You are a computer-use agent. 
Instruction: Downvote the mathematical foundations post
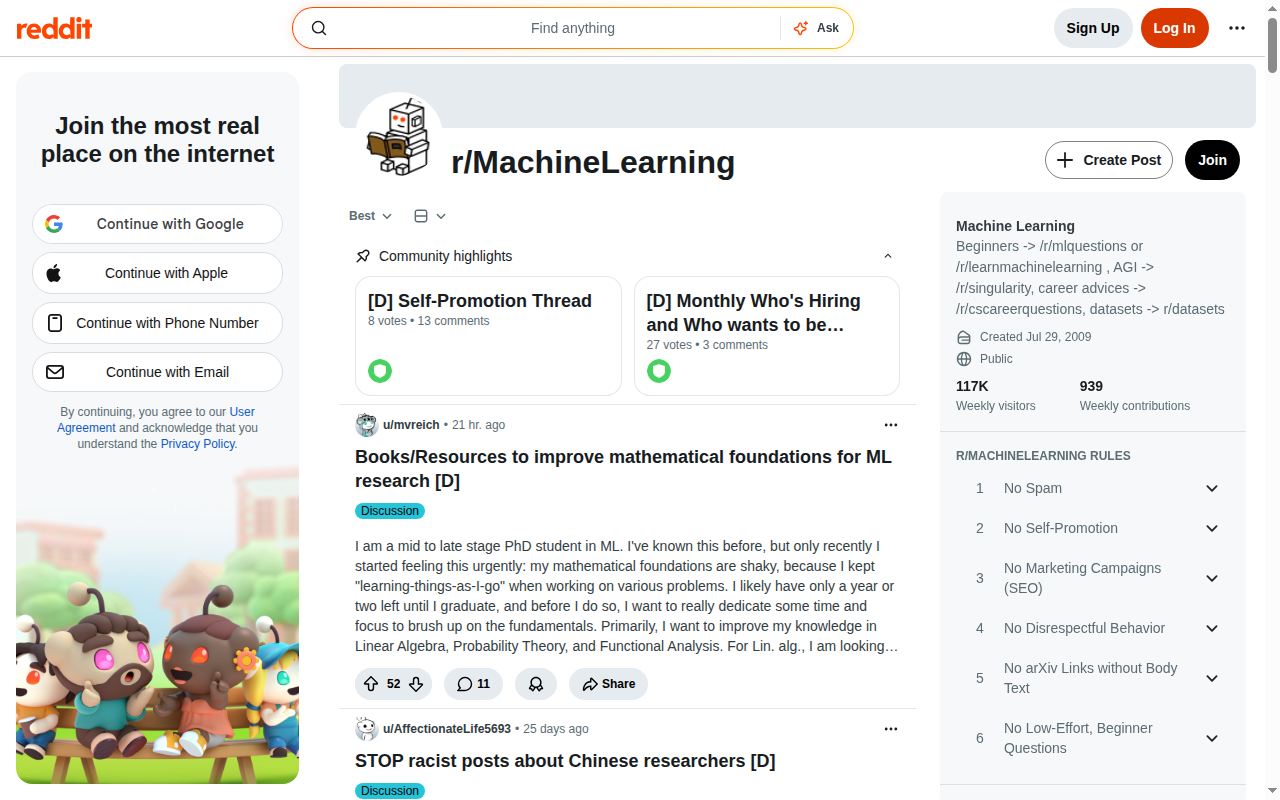tap(416, 684)
